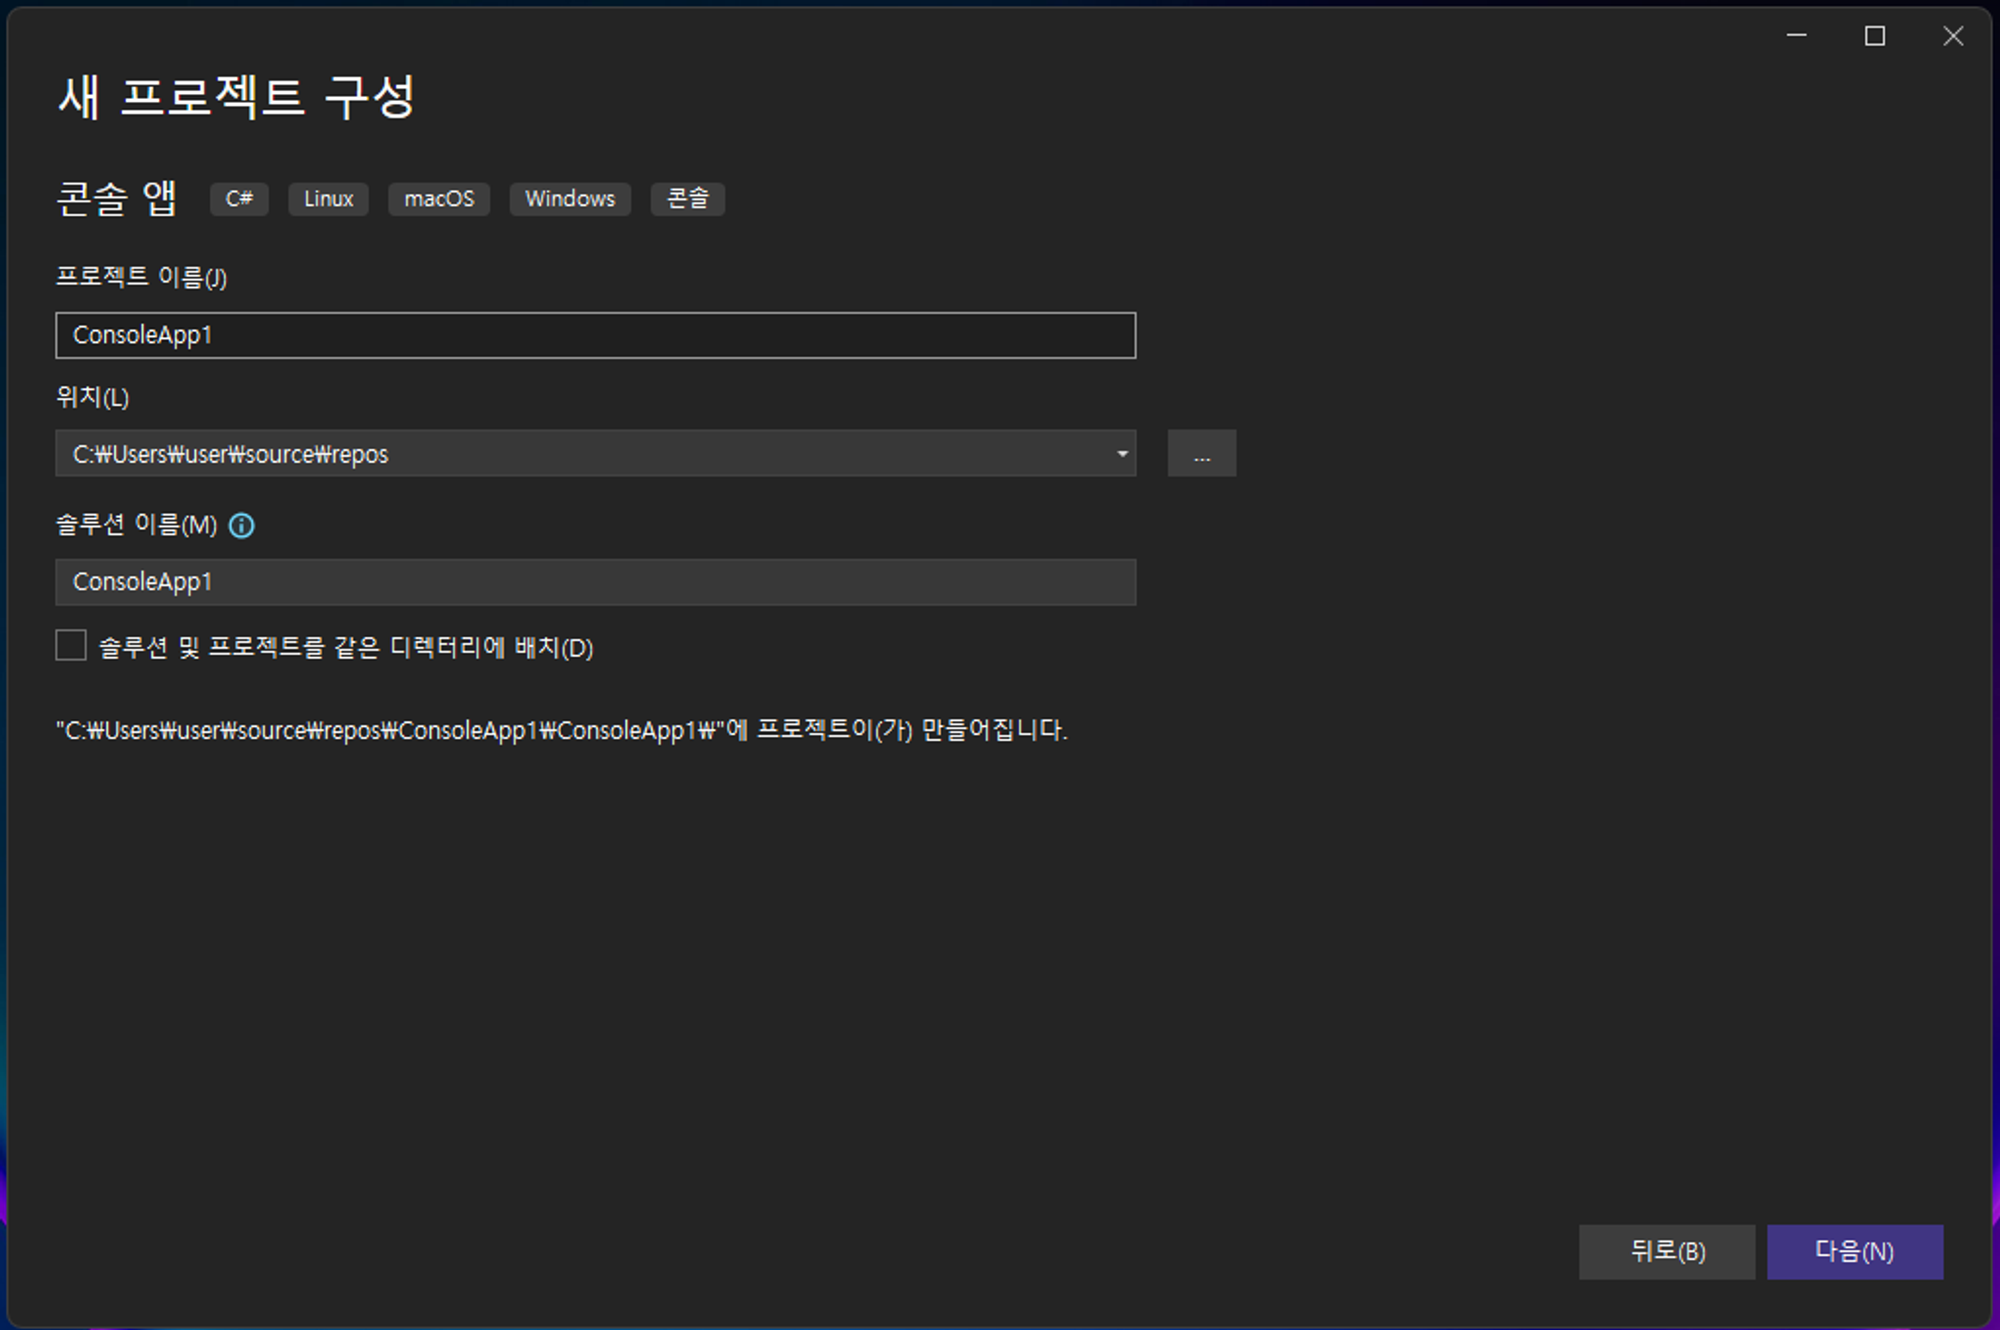This screenshot has width=2000, height=1330.
Task: Click the C# language tag
Action: [239, 199]
